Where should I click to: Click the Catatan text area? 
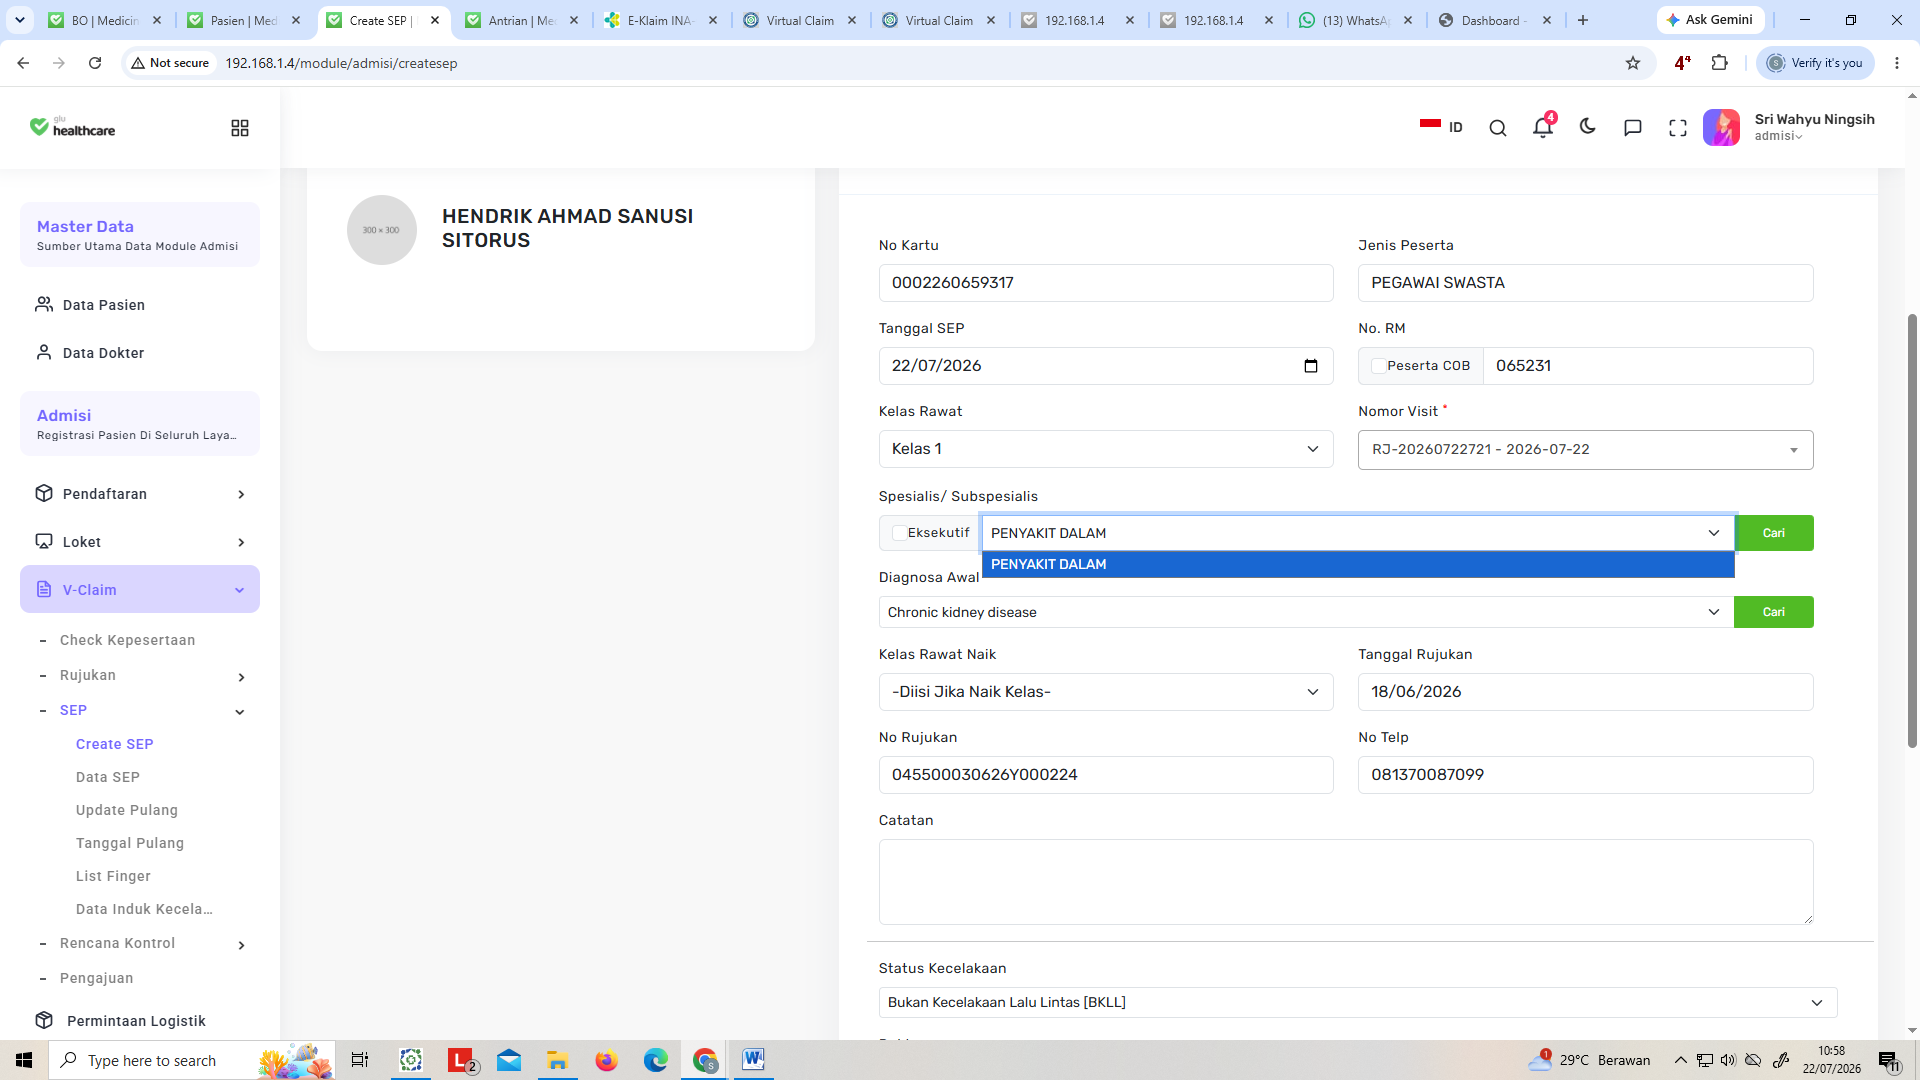point(1345,882)
